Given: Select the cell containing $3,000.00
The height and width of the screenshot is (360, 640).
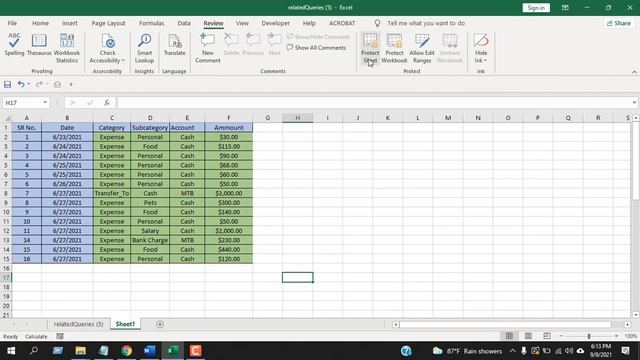Looking at the screenshot, I should (x=229, y=193).
